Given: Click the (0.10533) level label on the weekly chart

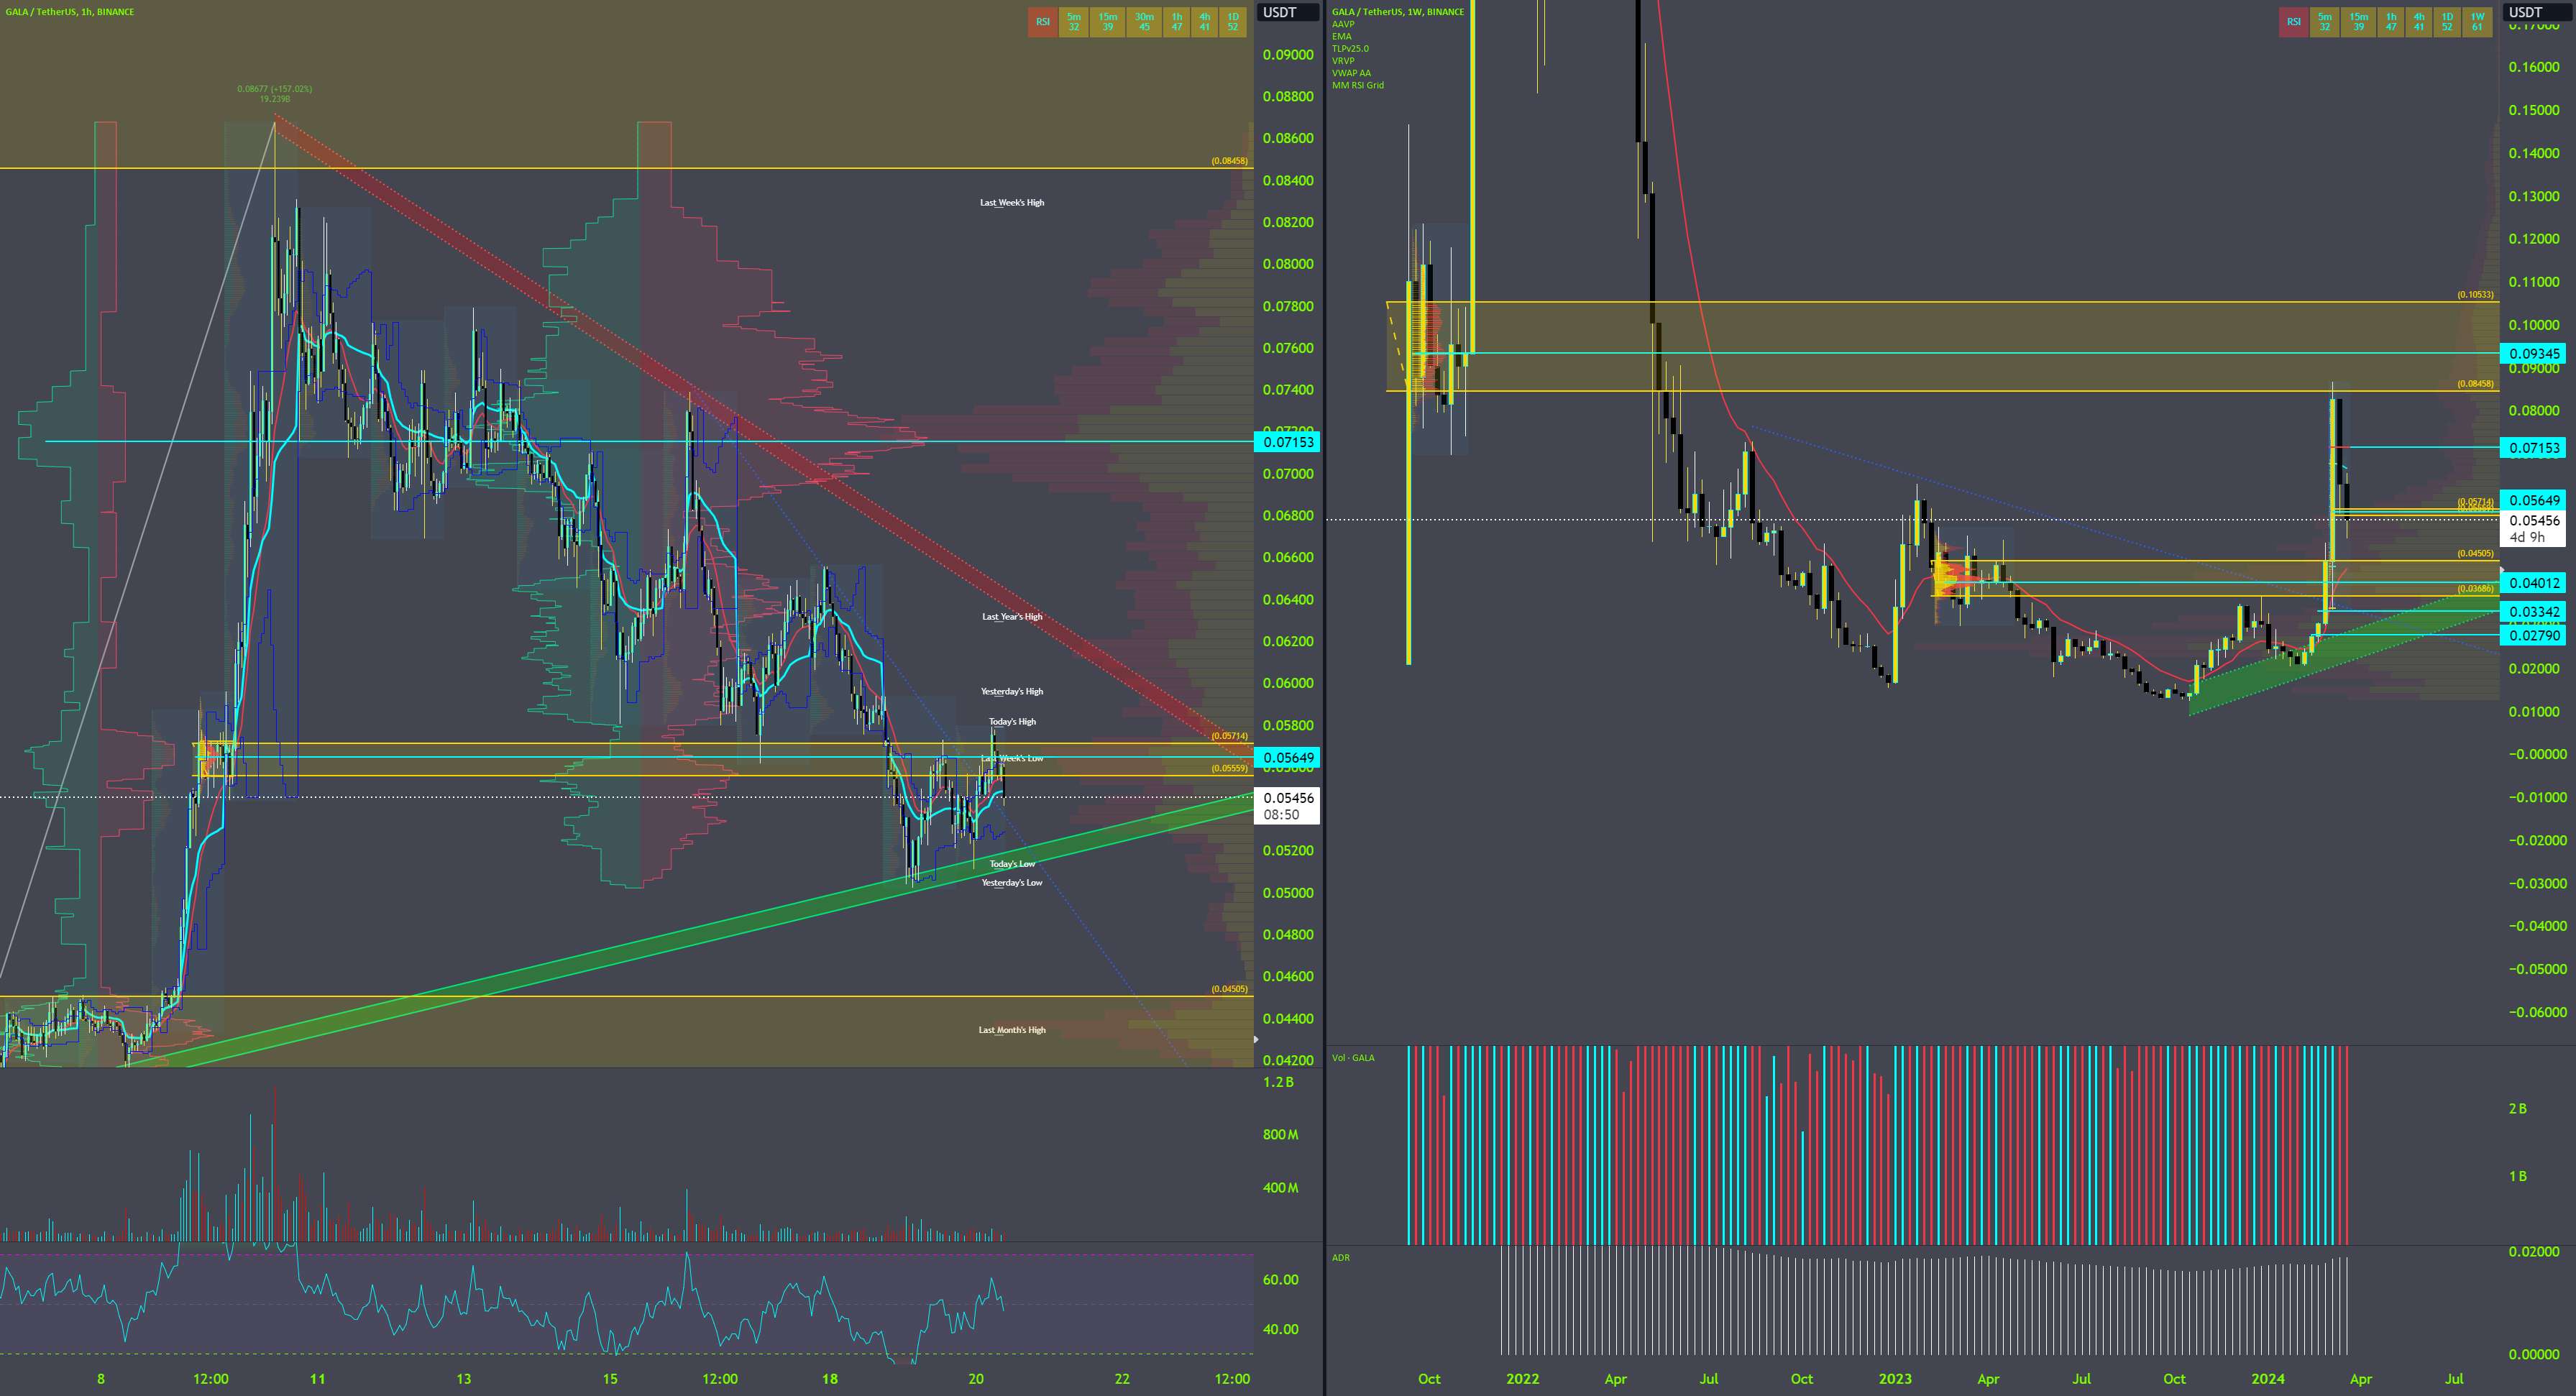Looking at the screenshot, I should tap(2476, 295).
